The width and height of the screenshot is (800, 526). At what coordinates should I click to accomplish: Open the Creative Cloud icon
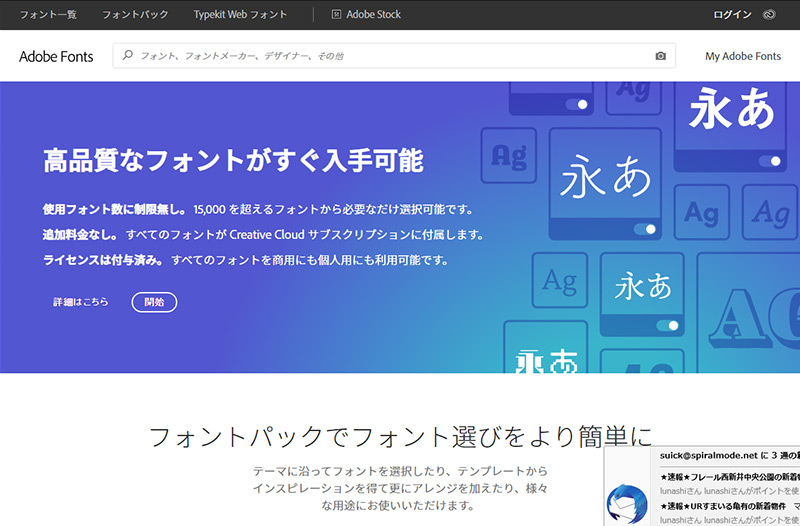click(x=769, y=14)
